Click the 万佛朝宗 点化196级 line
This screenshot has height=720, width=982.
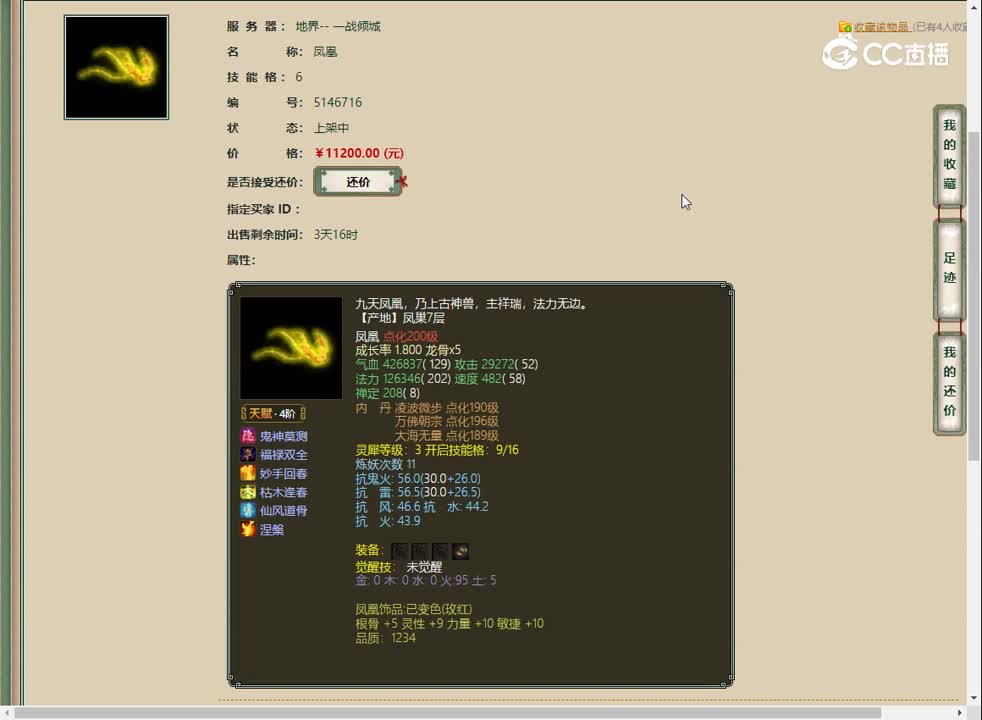tap(447, 421)
